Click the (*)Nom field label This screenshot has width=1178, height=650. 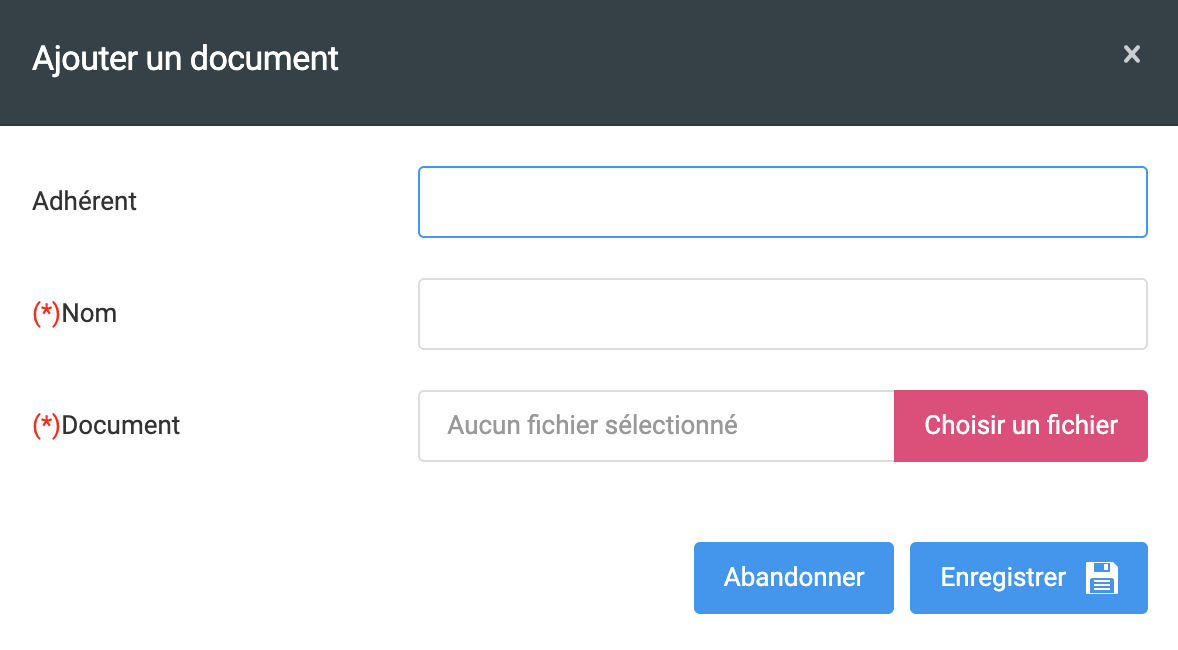point(74,313)
